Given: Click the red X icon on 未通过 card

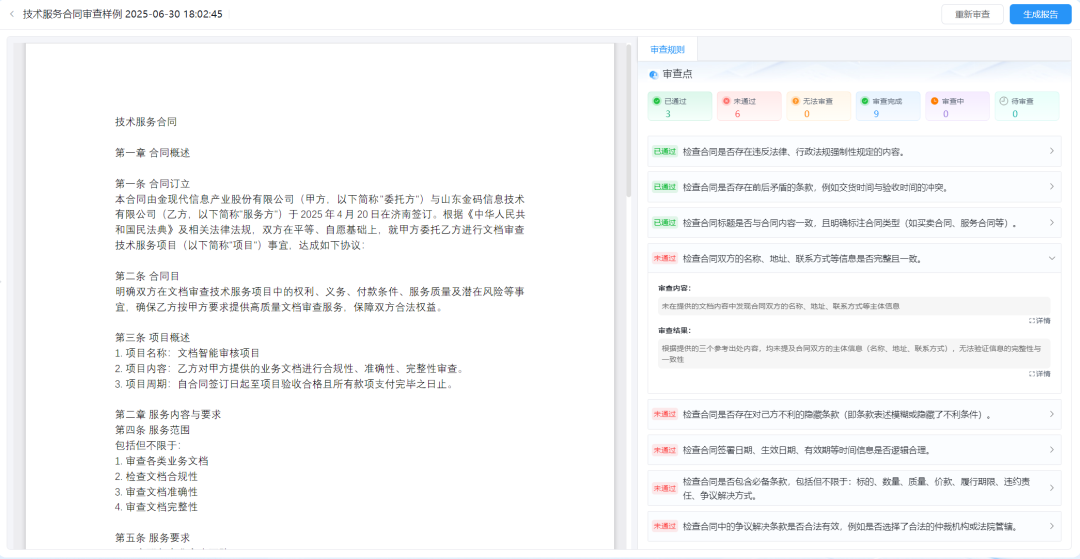Looking at the screenshot, I should [x=726, y=101].
